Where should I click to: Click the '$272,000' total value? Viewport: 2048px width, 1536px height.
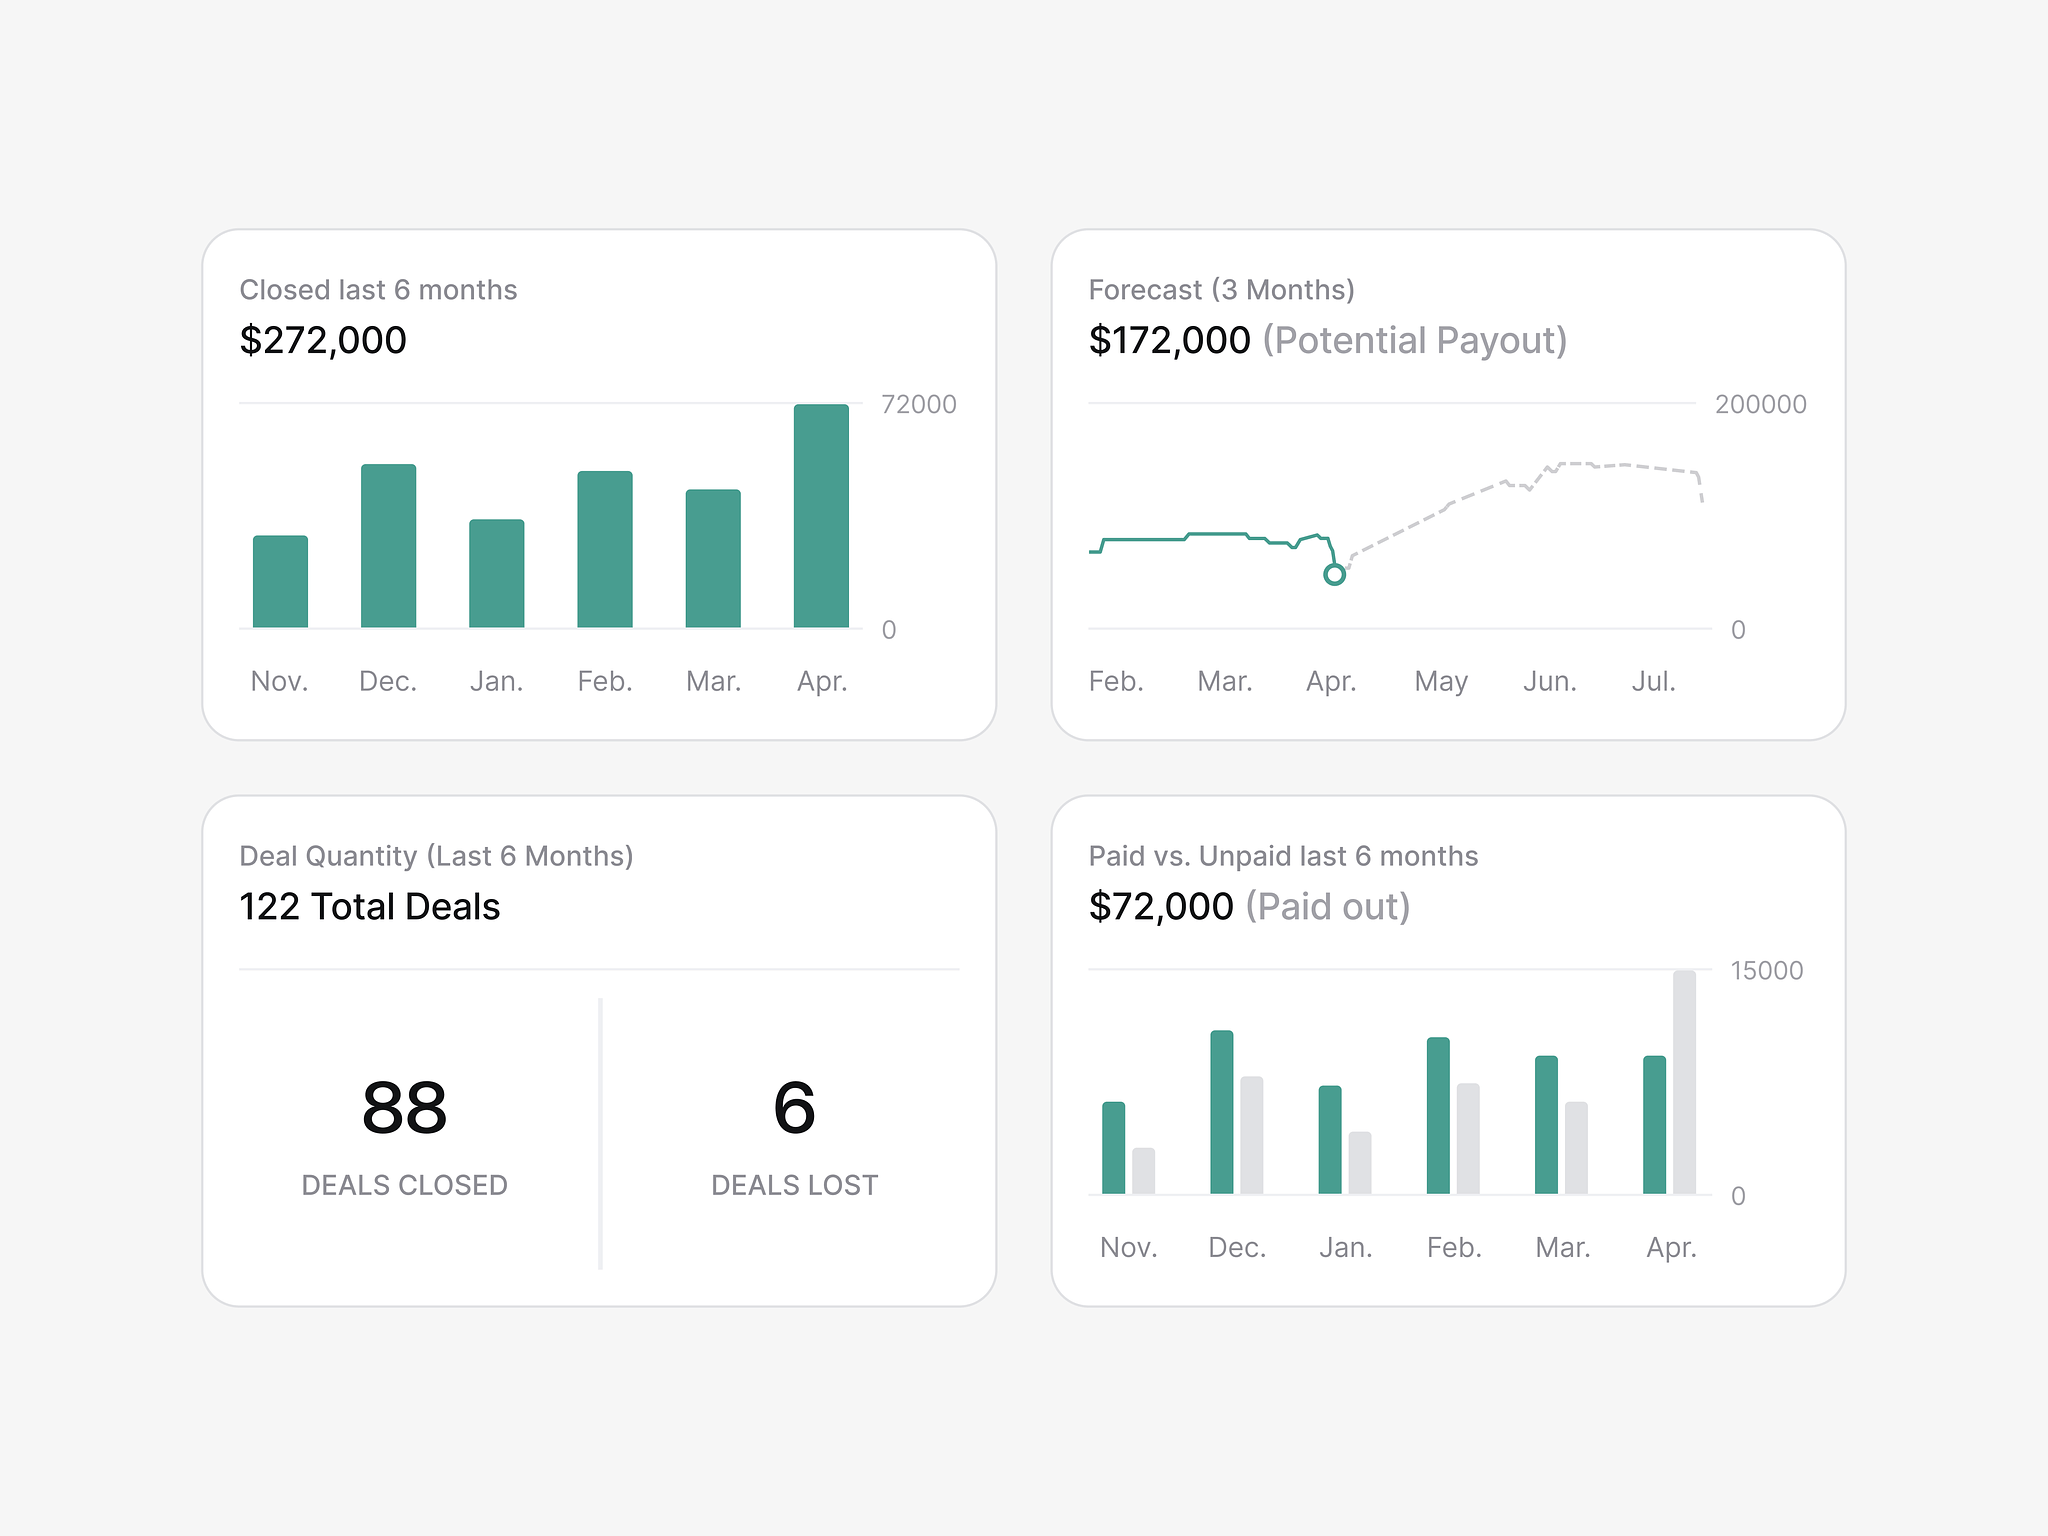coord(323,341)
